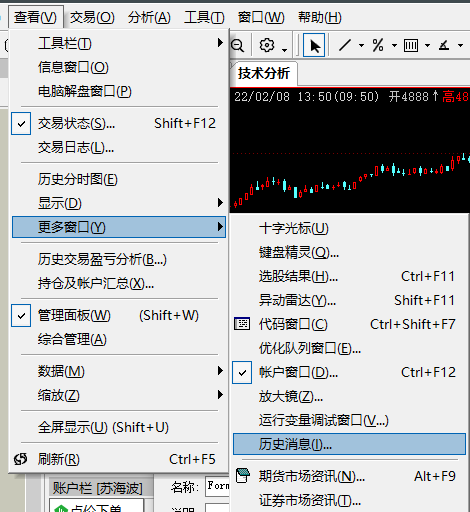Select the arrow pointer tool
The image size is (470, 512).
pos(314,45)
